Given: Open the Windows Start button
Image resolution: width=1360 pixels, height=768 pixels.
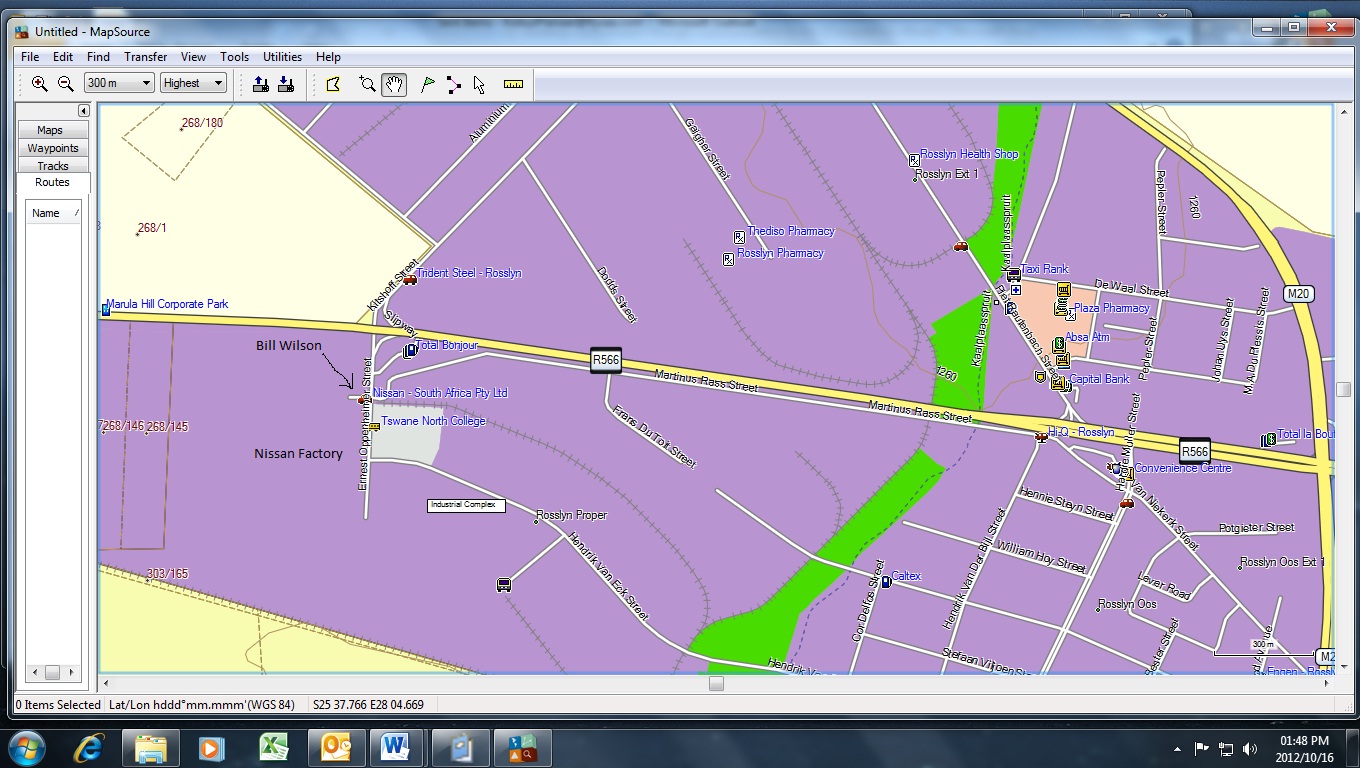Looking at the screenshot, I should [x=27, y=747].
